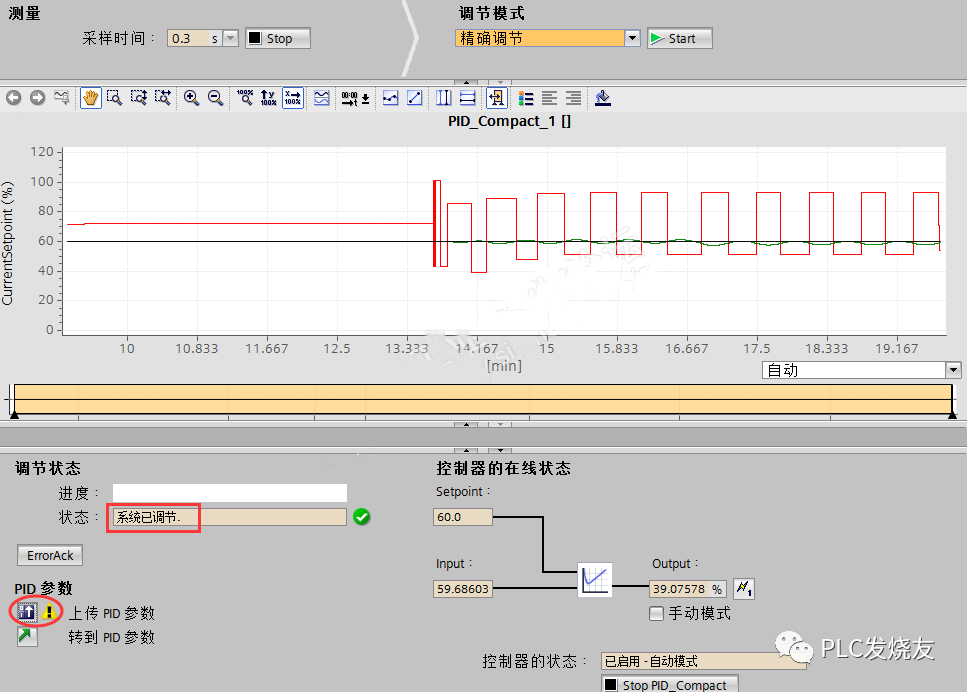Click the Output value field 39.07578
This screenshot has height=692, width=967.
(x=688, y=589)
